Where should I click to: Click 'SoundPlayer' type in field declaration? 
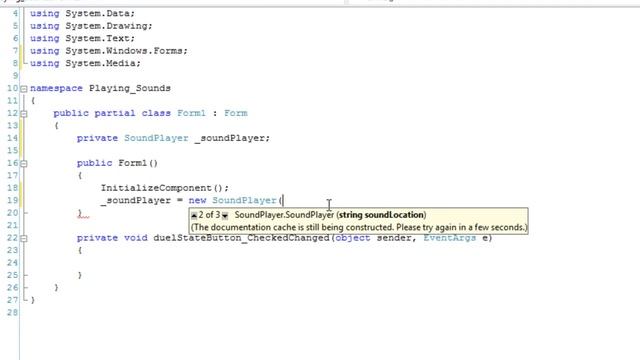tap(156, 138)
